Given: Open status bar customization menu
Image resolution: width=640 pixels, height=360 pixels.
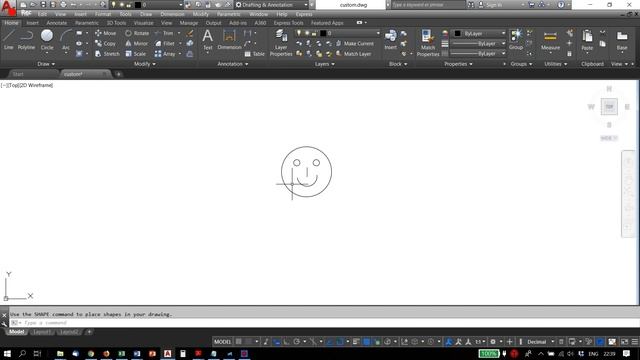Looking at the screenshot, I should (x=635, y=342).
